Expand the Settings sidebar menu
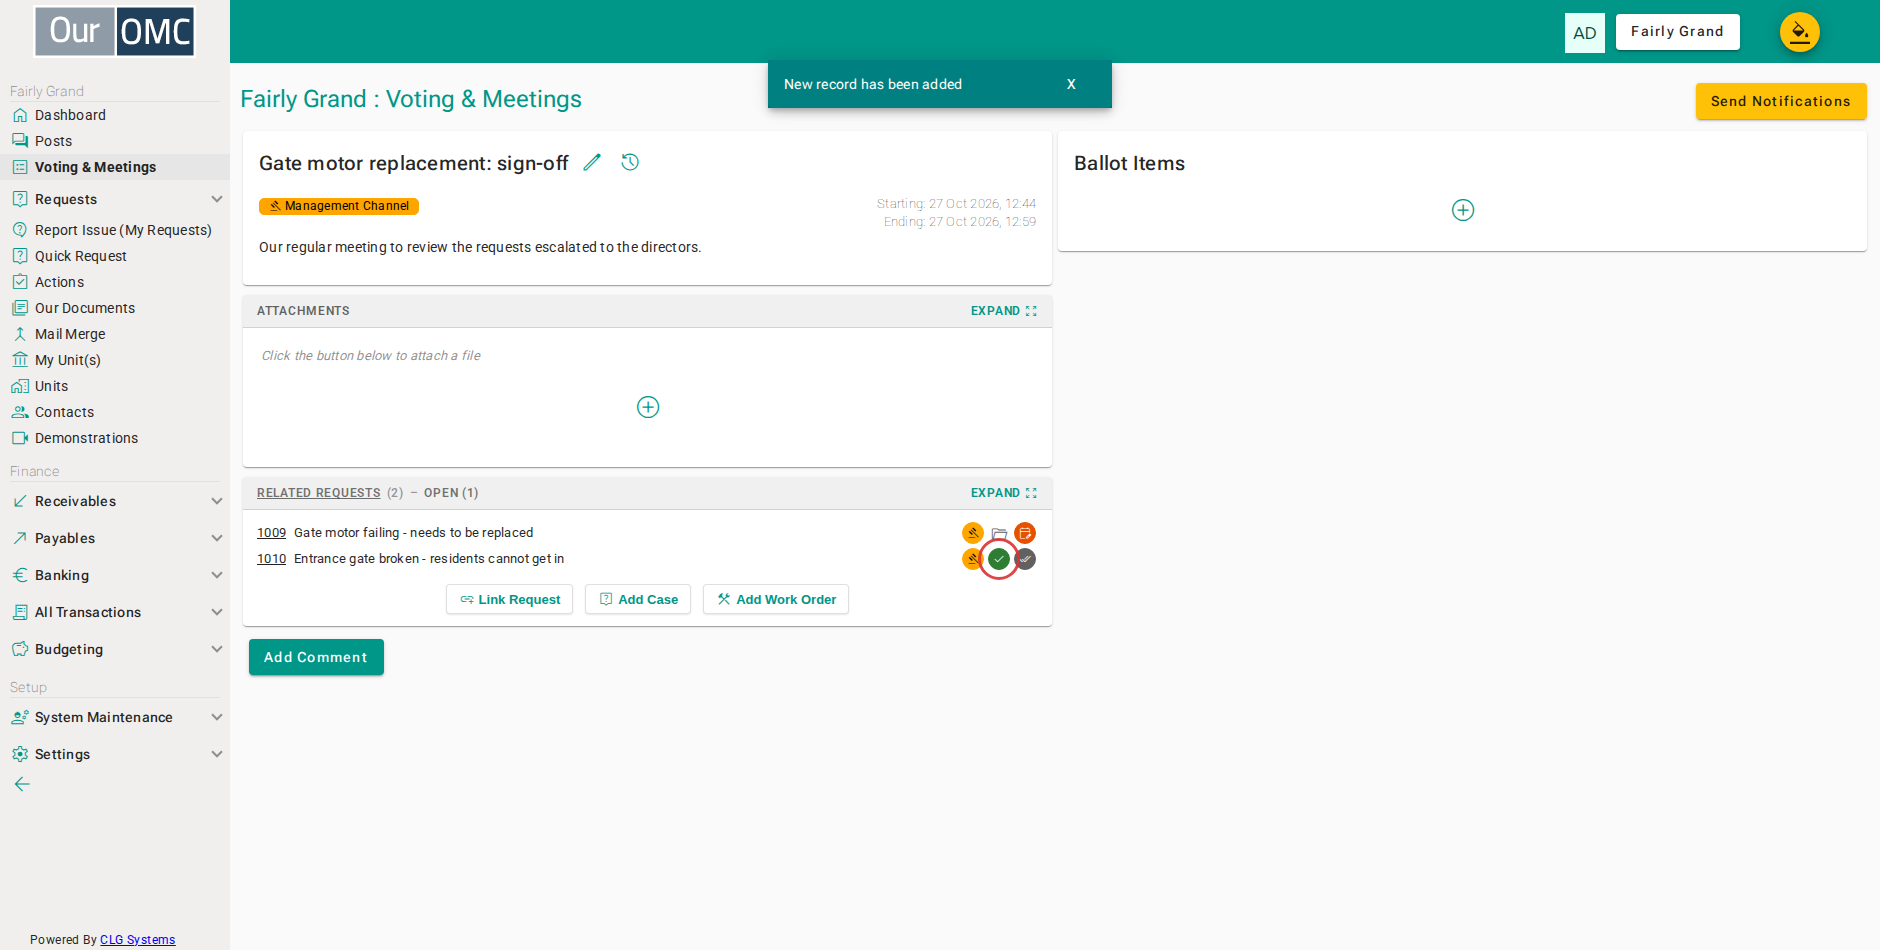The image size is (1880, 950). coord(115,754)
